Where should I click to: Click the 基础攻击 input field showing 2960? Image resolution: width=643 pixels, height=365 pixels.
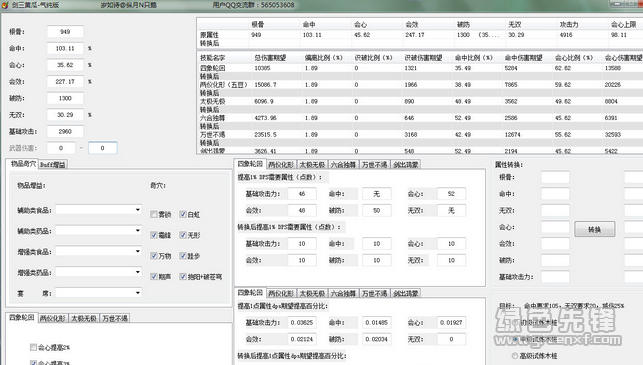[x=65, y=131]
